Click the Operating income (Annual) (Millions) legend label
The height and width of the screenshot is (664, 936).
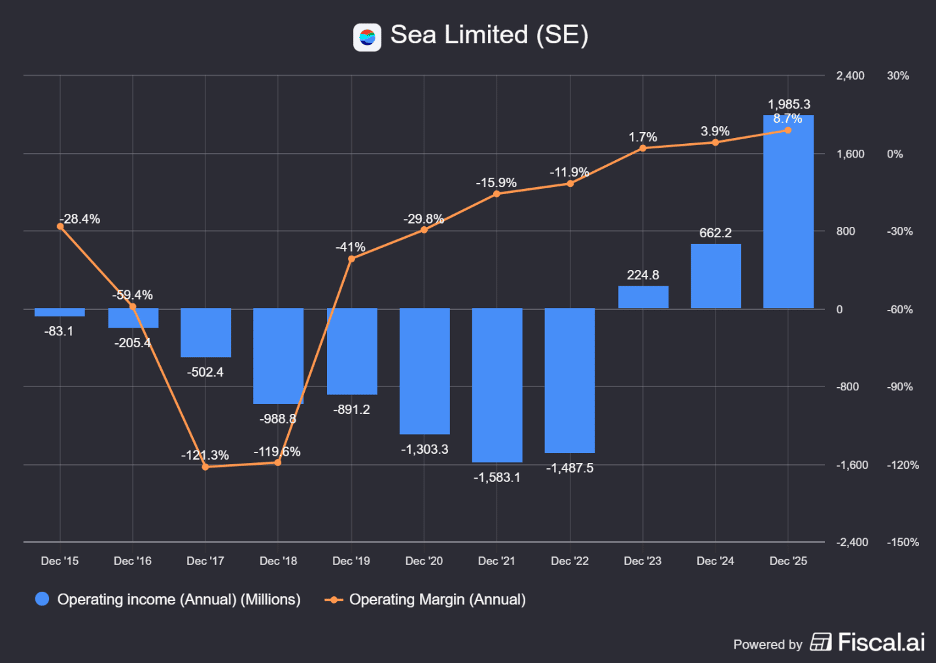[178, 600]
